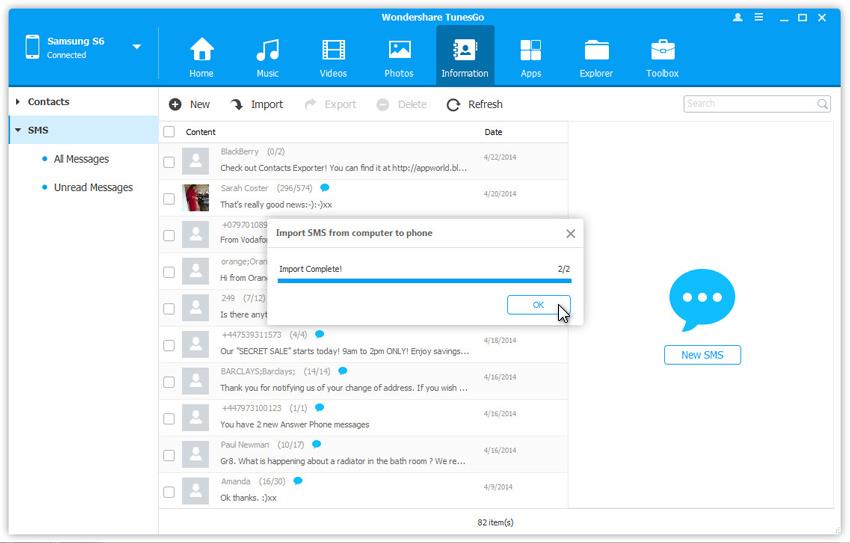Click into the Search field

pos(748,103)
